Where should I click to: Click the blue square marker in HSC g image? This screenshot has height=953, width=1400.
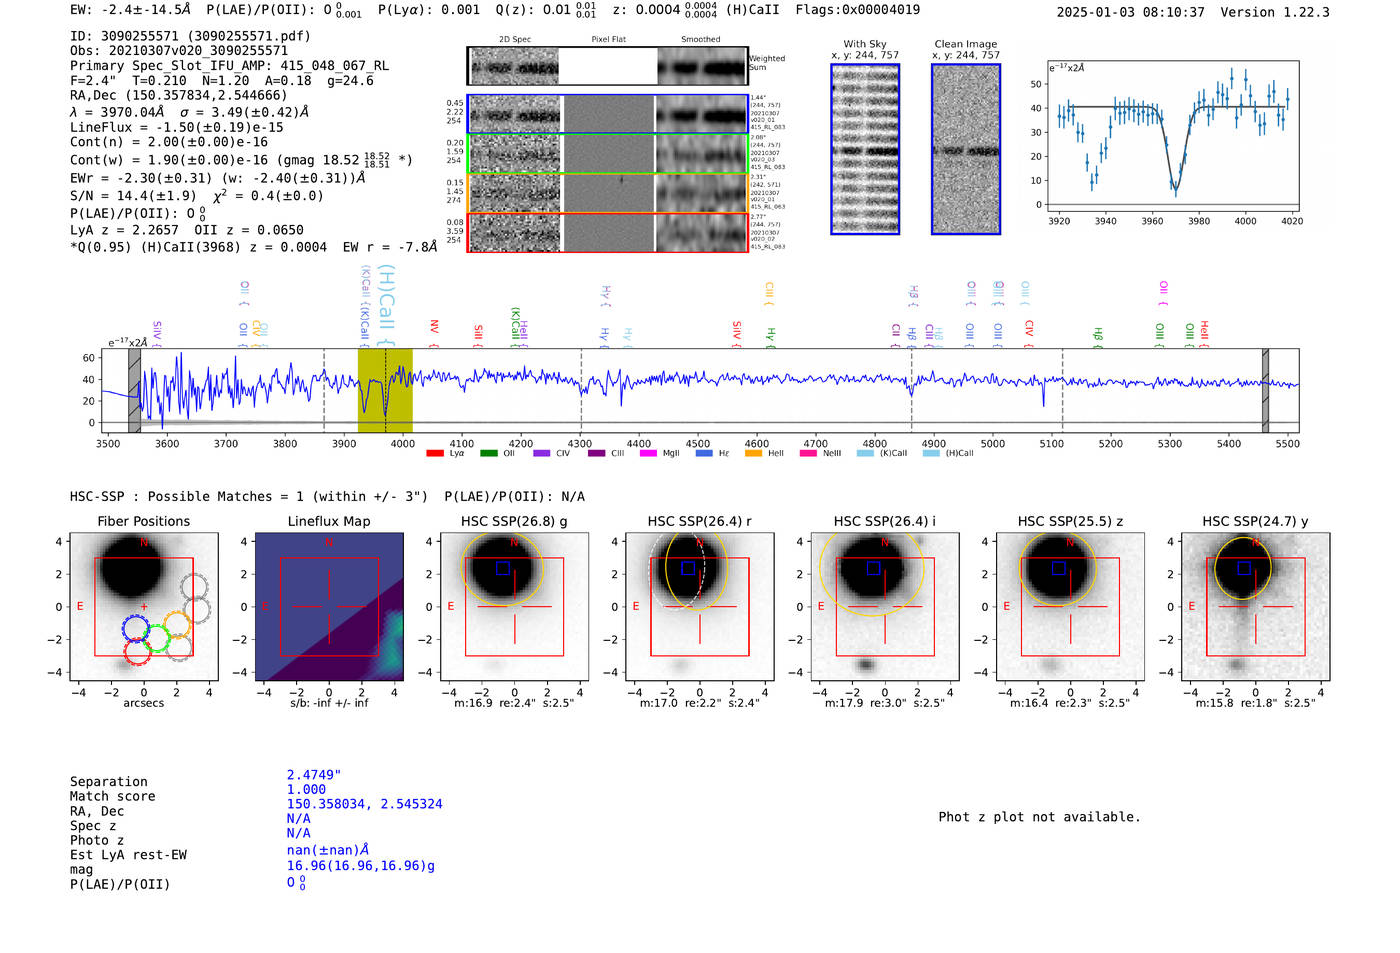point(503,568)
